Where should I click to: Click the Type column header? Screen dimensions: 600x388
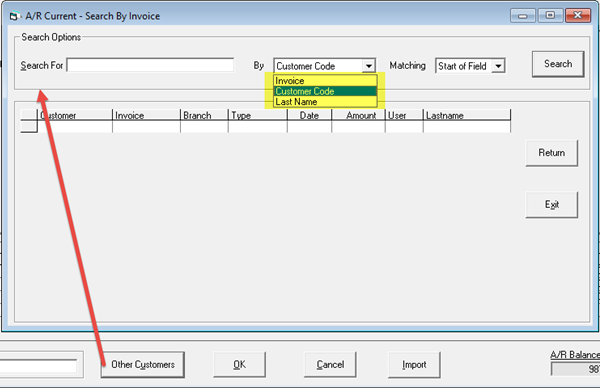click(x=258, y=115)
